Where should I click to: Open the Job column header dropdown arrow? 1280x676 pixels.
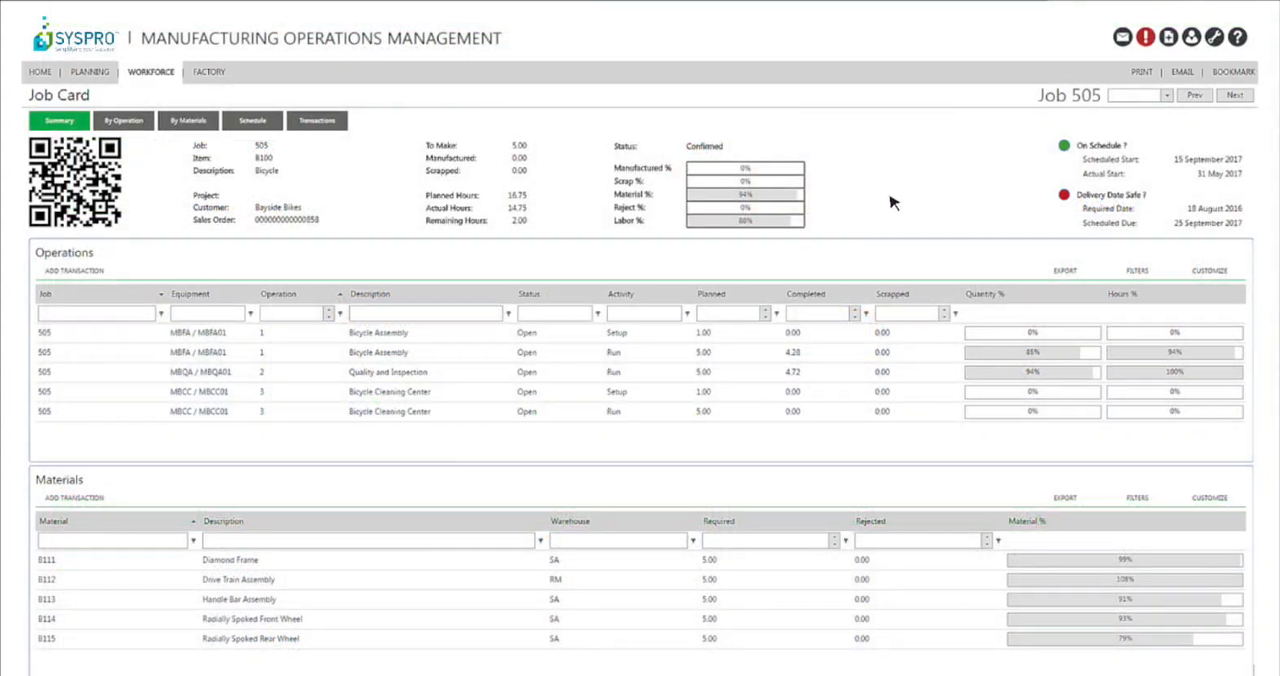(161, 295)
